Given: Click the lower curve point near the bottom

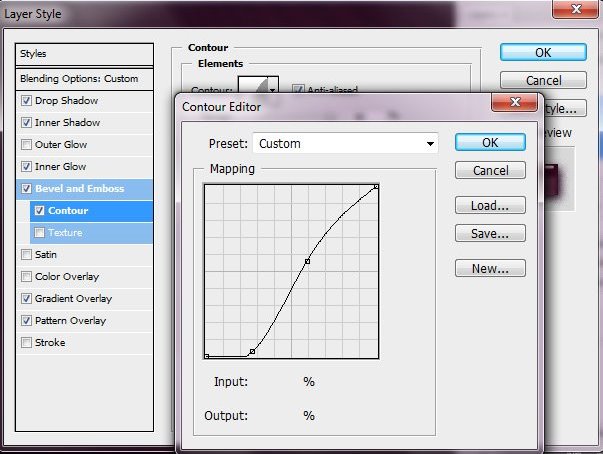Looking at the screenshot, I should [252, 352].
